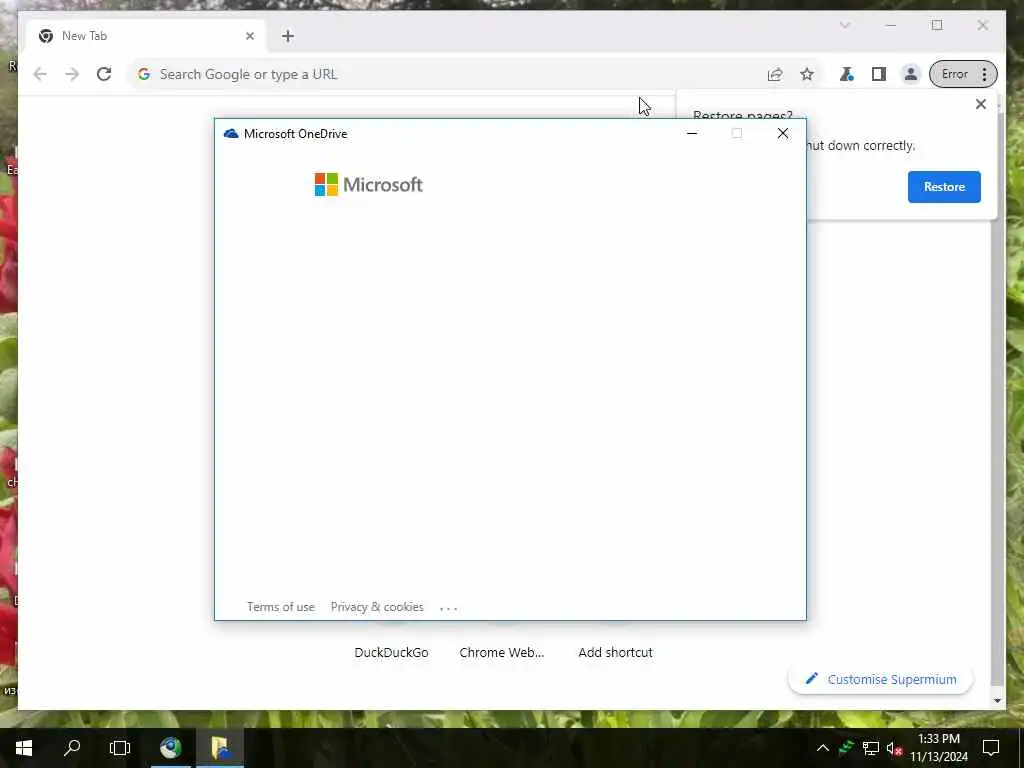Switch to the File Explorer taskbar icon
The height and width of the screenshot is (768, 1024).
coord(220,748)
